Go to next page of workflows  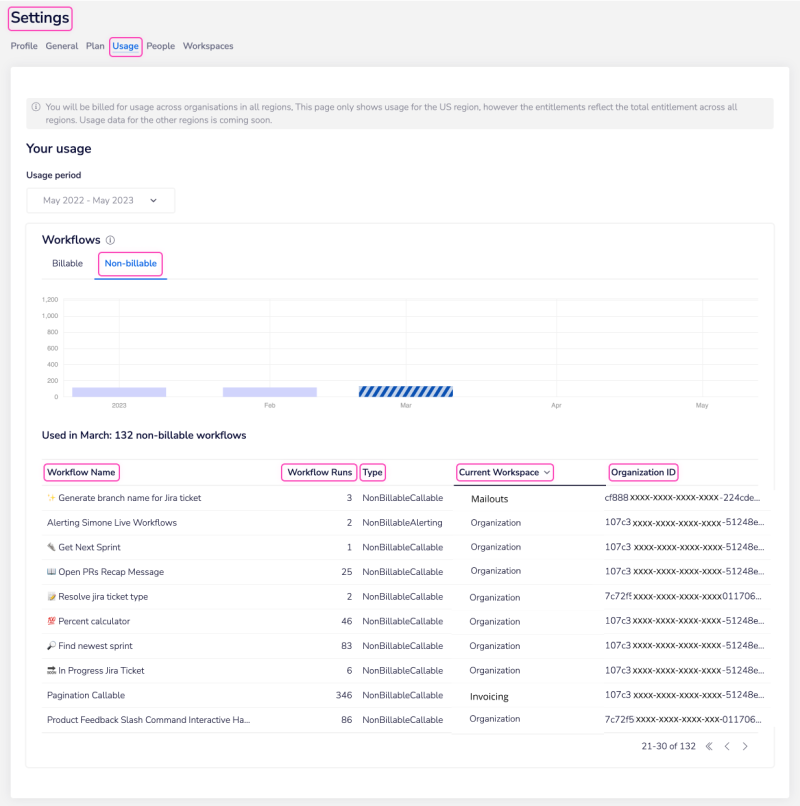745,746
